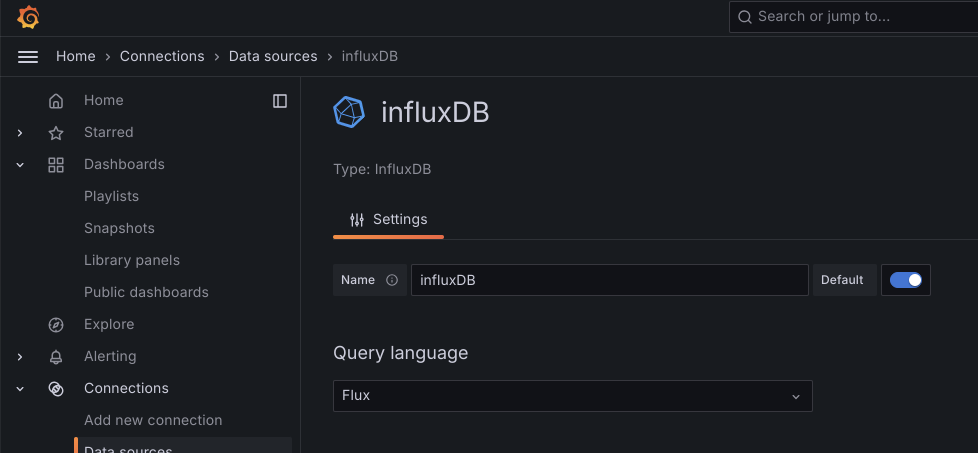This screenshot has width=978, height=453.
Task: Click the Alerting bell icon
Action: click(56, 357)
